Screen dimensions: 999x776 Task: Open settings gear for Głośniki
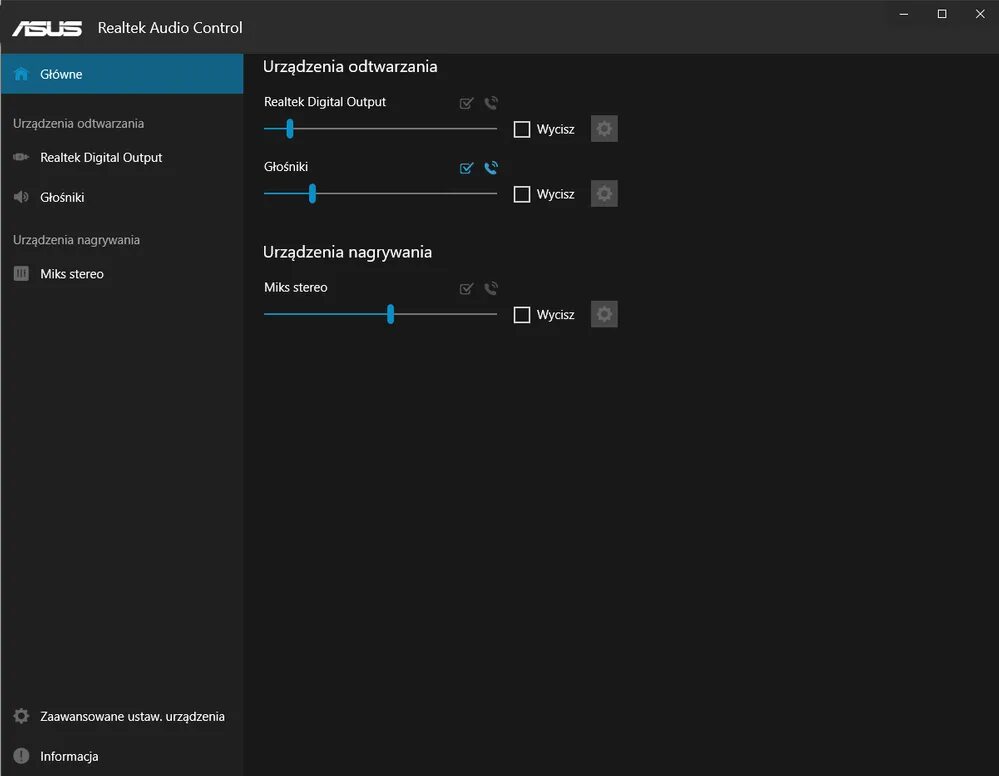(604, 194)
